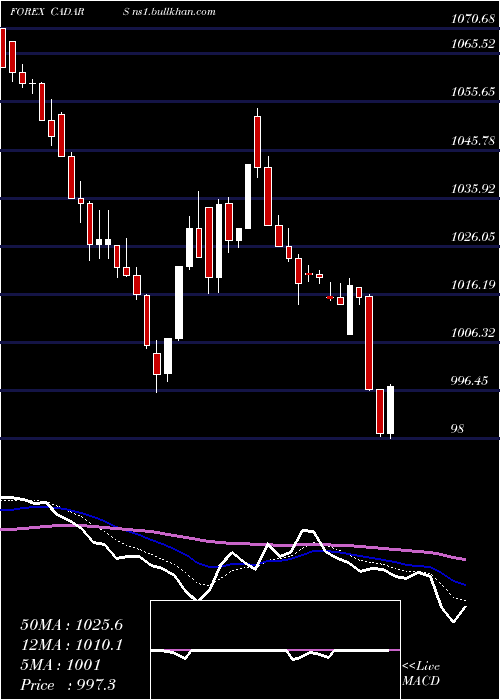This screenshot has width=500, height=700.
Task: Click the 1006.32 price axis label
Action: [473, 333]
